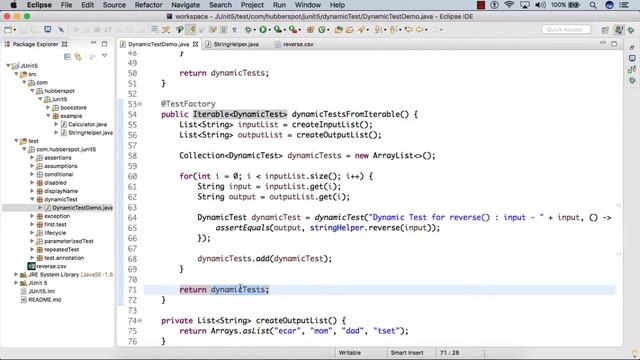The image size is (640, 360).
Task: Select StringHelper.java in Package Explorer
Action: [x=90, y=133]
